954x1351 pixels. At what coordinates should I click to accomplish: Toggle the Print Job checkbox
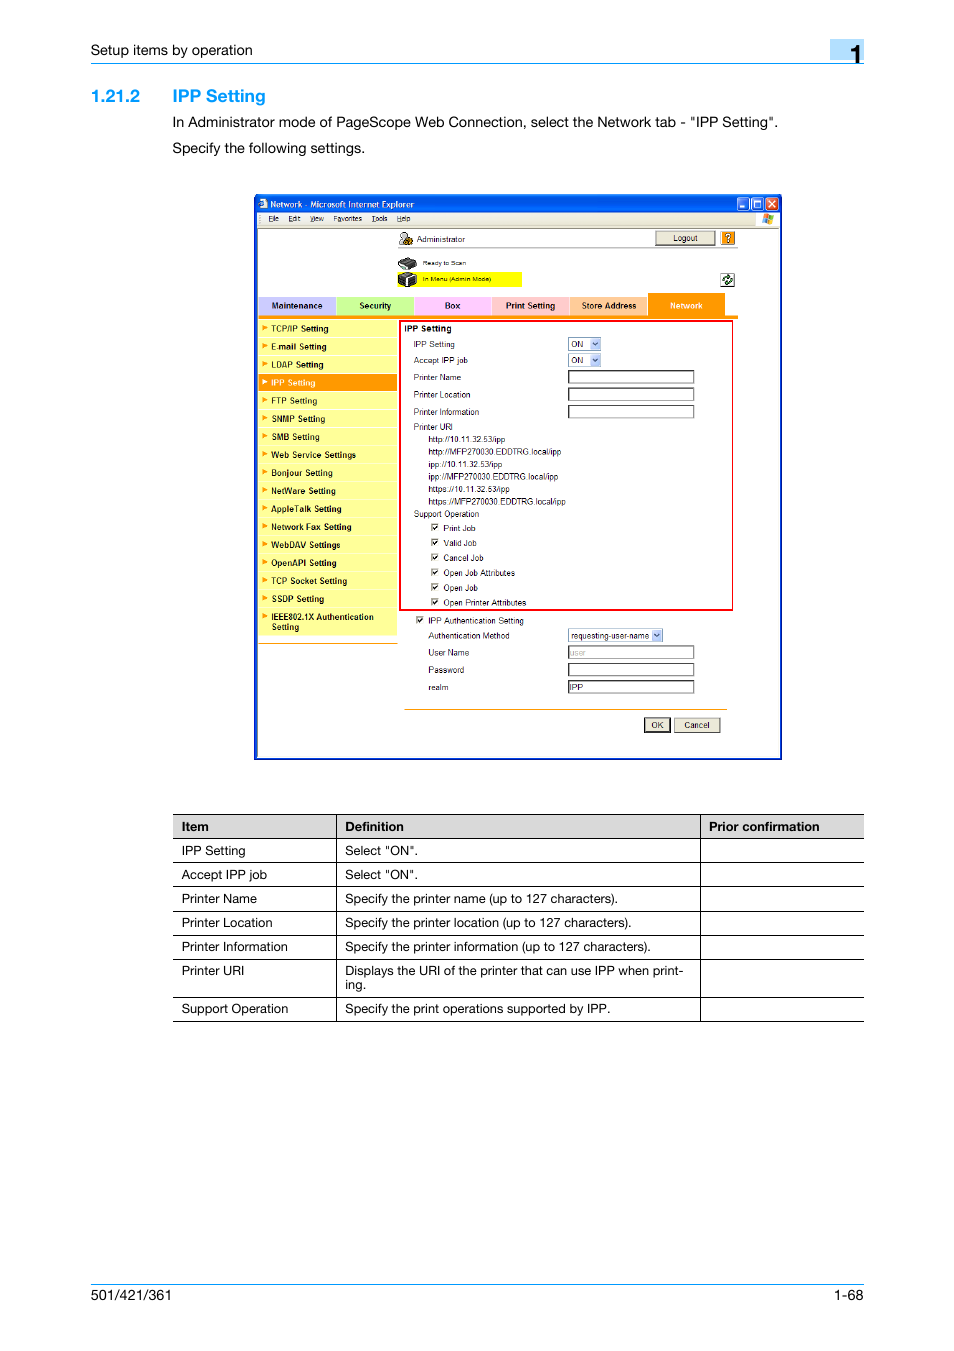(x=435, y=528)
